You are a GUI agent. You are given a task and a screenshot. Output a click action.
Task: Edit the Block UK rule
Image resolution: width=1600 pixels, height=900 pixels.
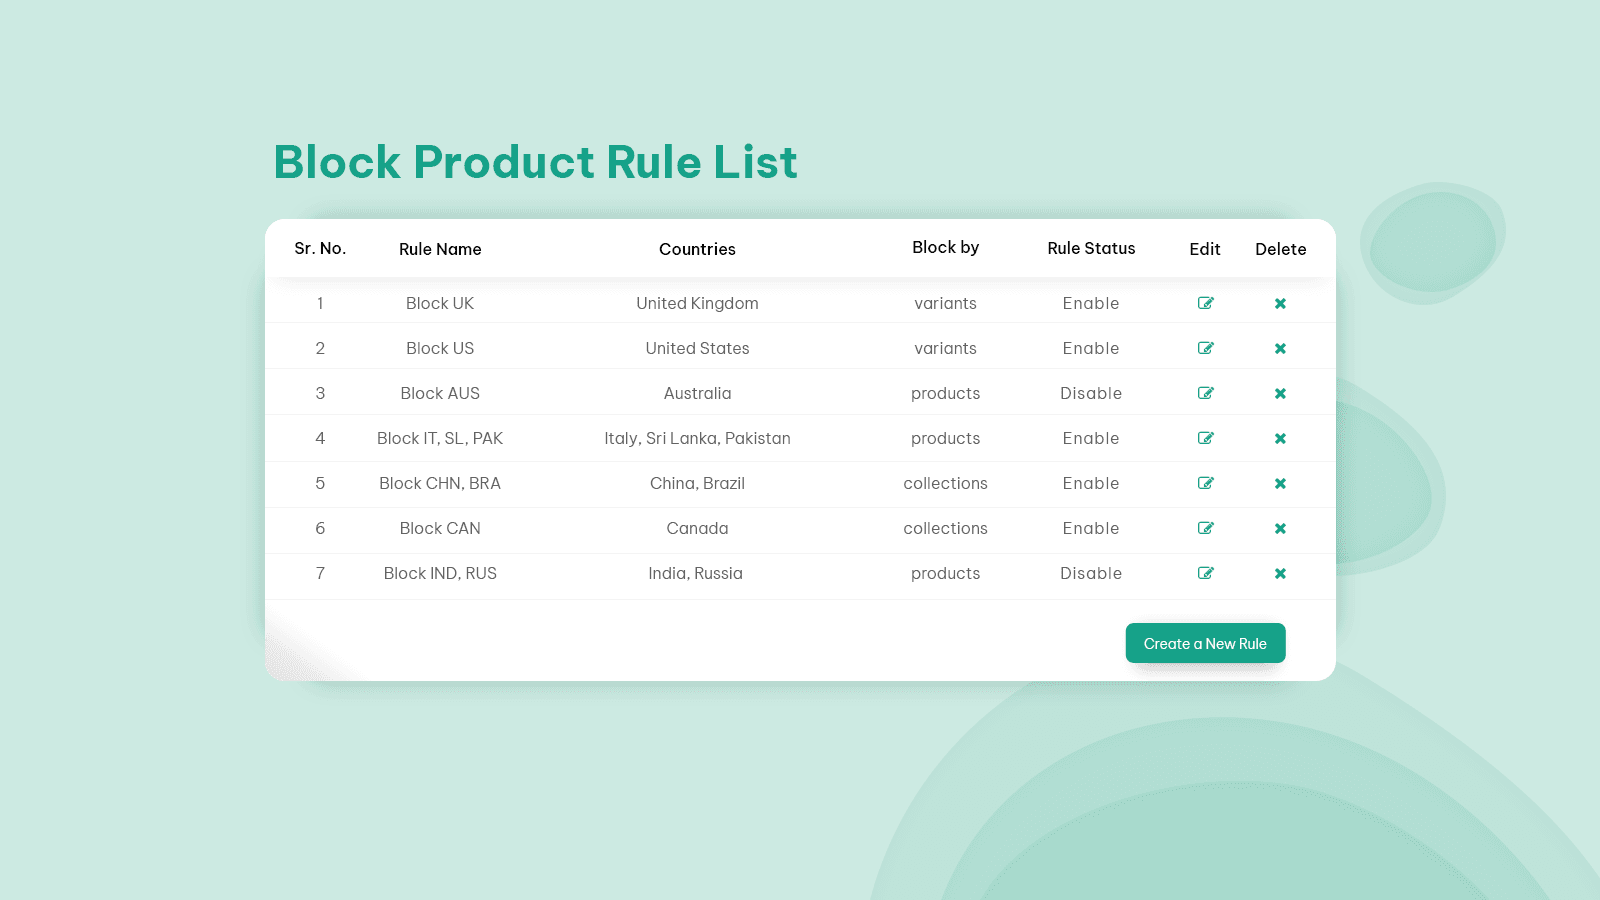coord(1206,303)
